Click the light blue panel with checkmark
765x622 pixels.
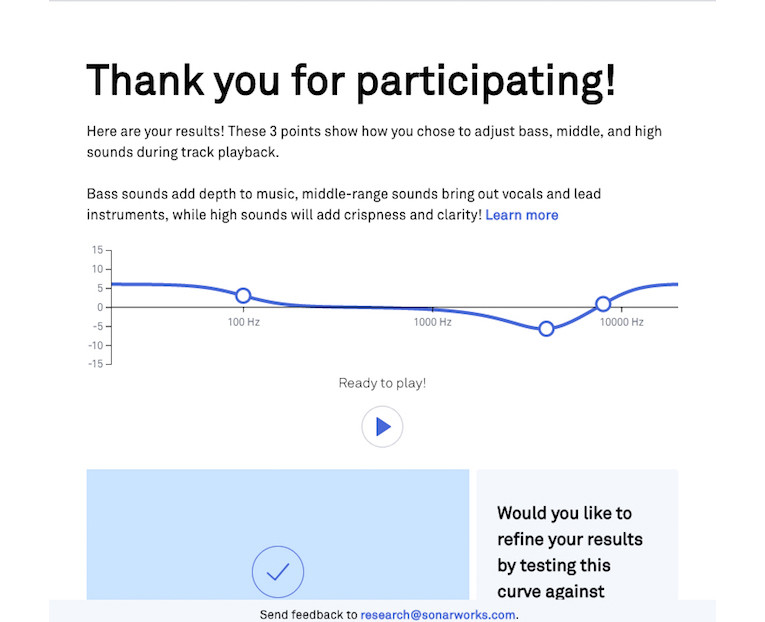(x=278, y=535)
